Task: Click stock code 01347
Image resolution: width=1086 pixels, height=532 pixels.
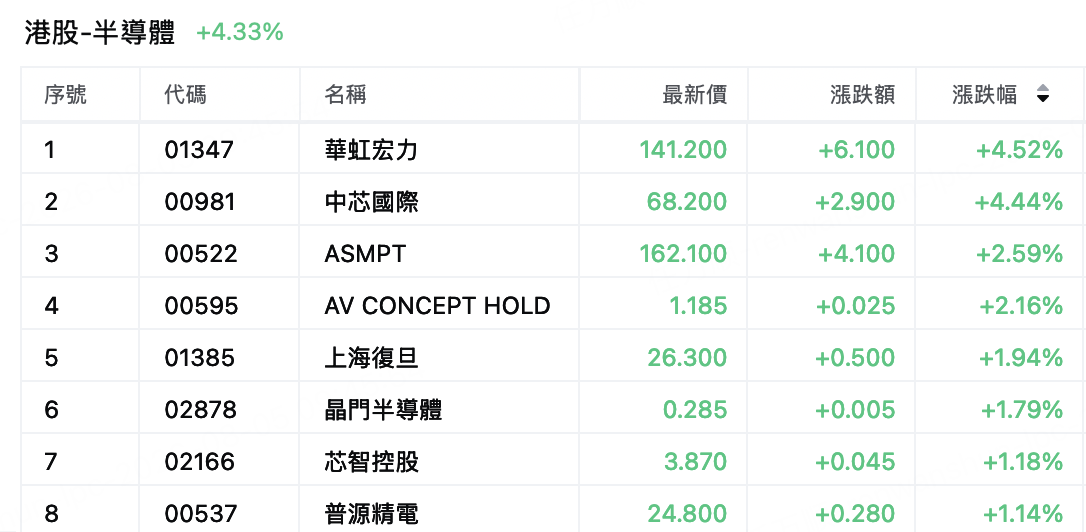Action: click(199, 150)
